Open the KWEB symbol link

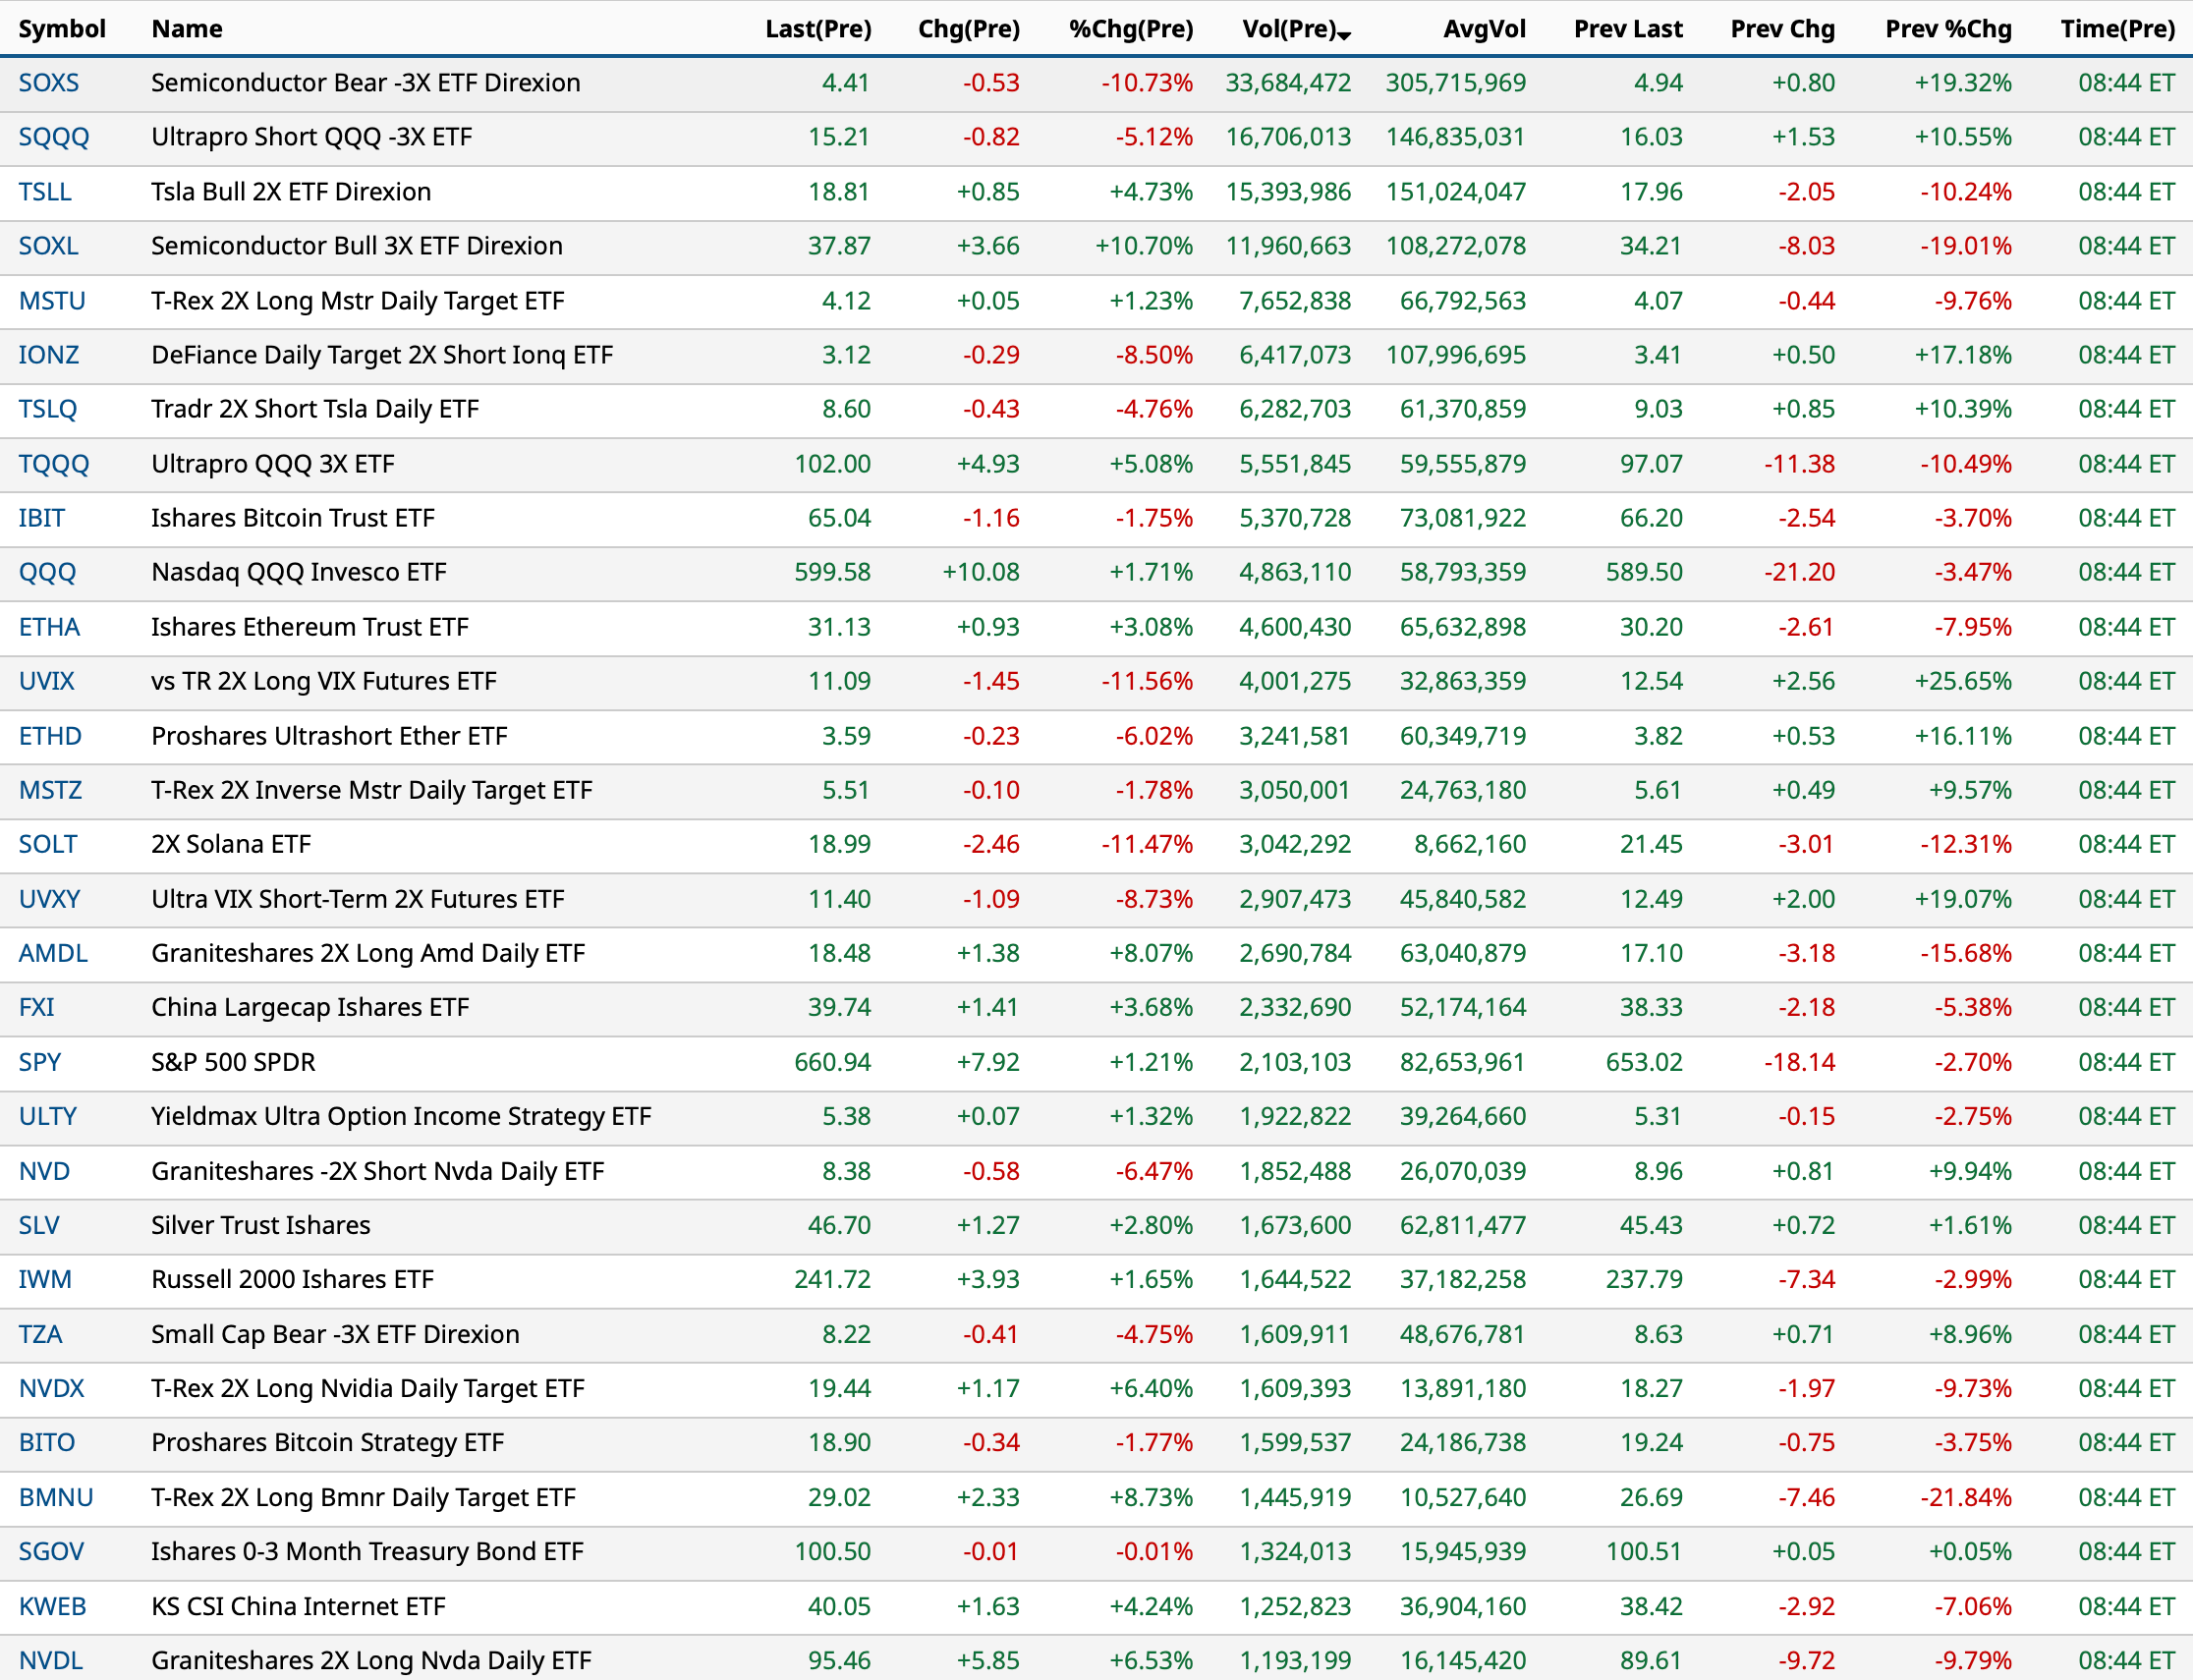(52, 1606)
